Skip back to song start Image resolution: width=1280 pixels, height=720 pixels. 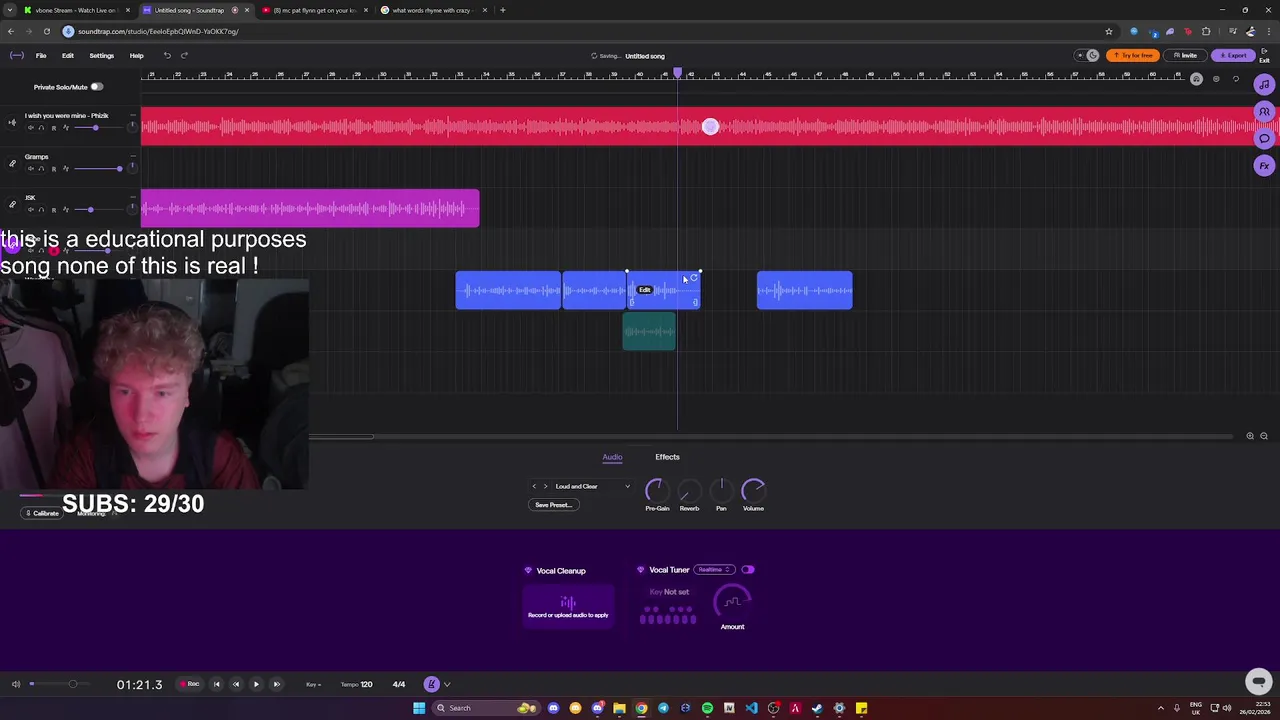(x=216, y=684)
